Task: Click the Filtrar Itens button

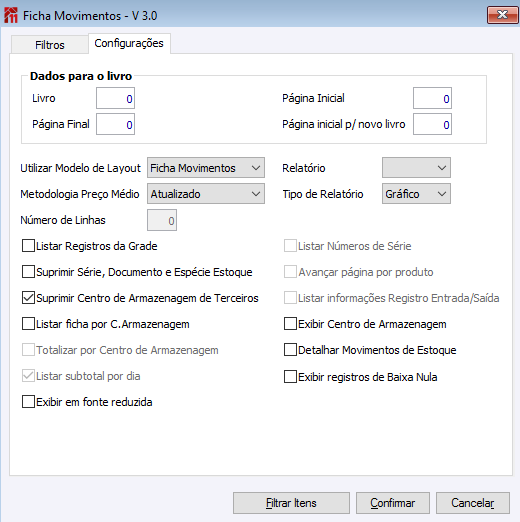Action: [x=291, y=503]
